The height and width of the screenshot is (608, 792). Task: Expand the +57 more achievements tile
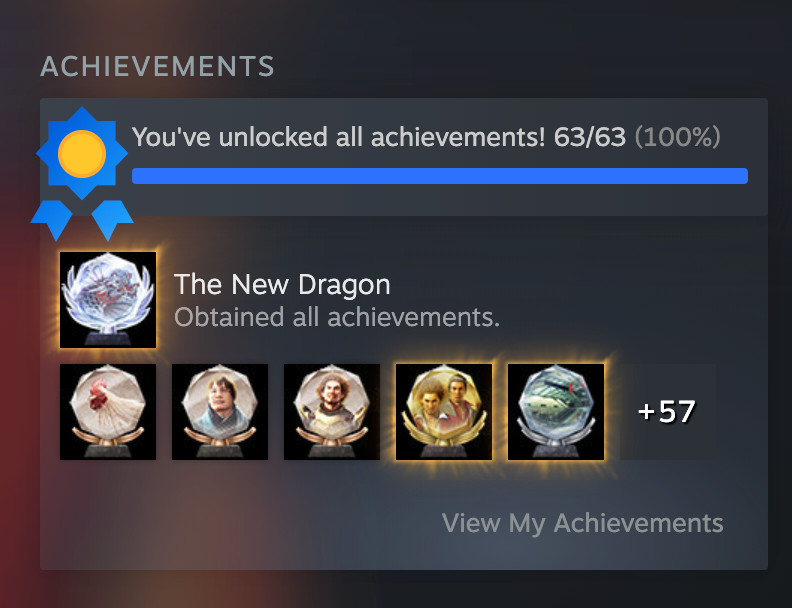tap(668, 412)
